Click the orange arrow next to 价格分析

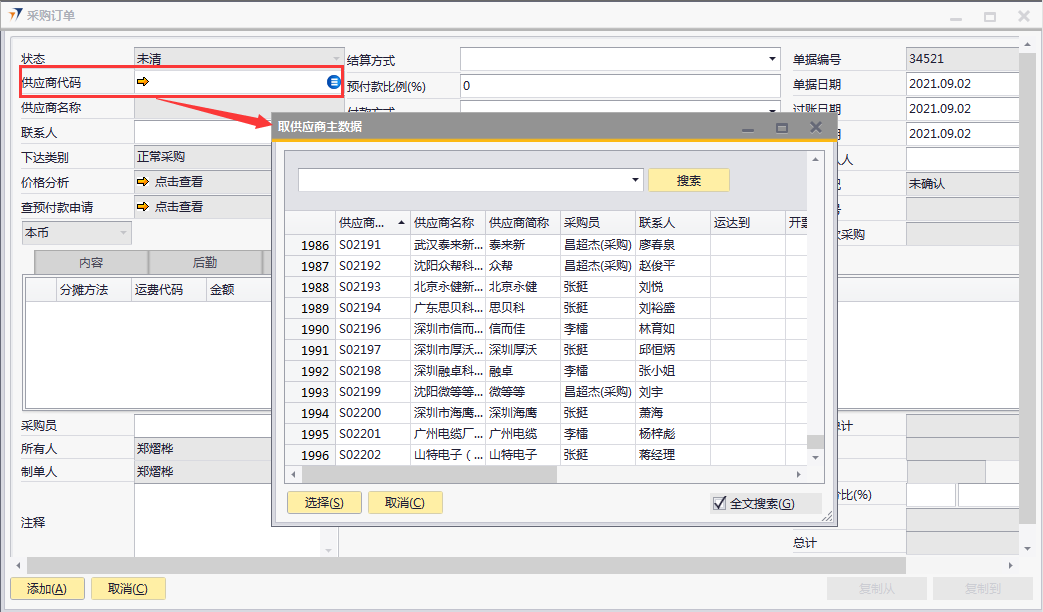[143, 182]
